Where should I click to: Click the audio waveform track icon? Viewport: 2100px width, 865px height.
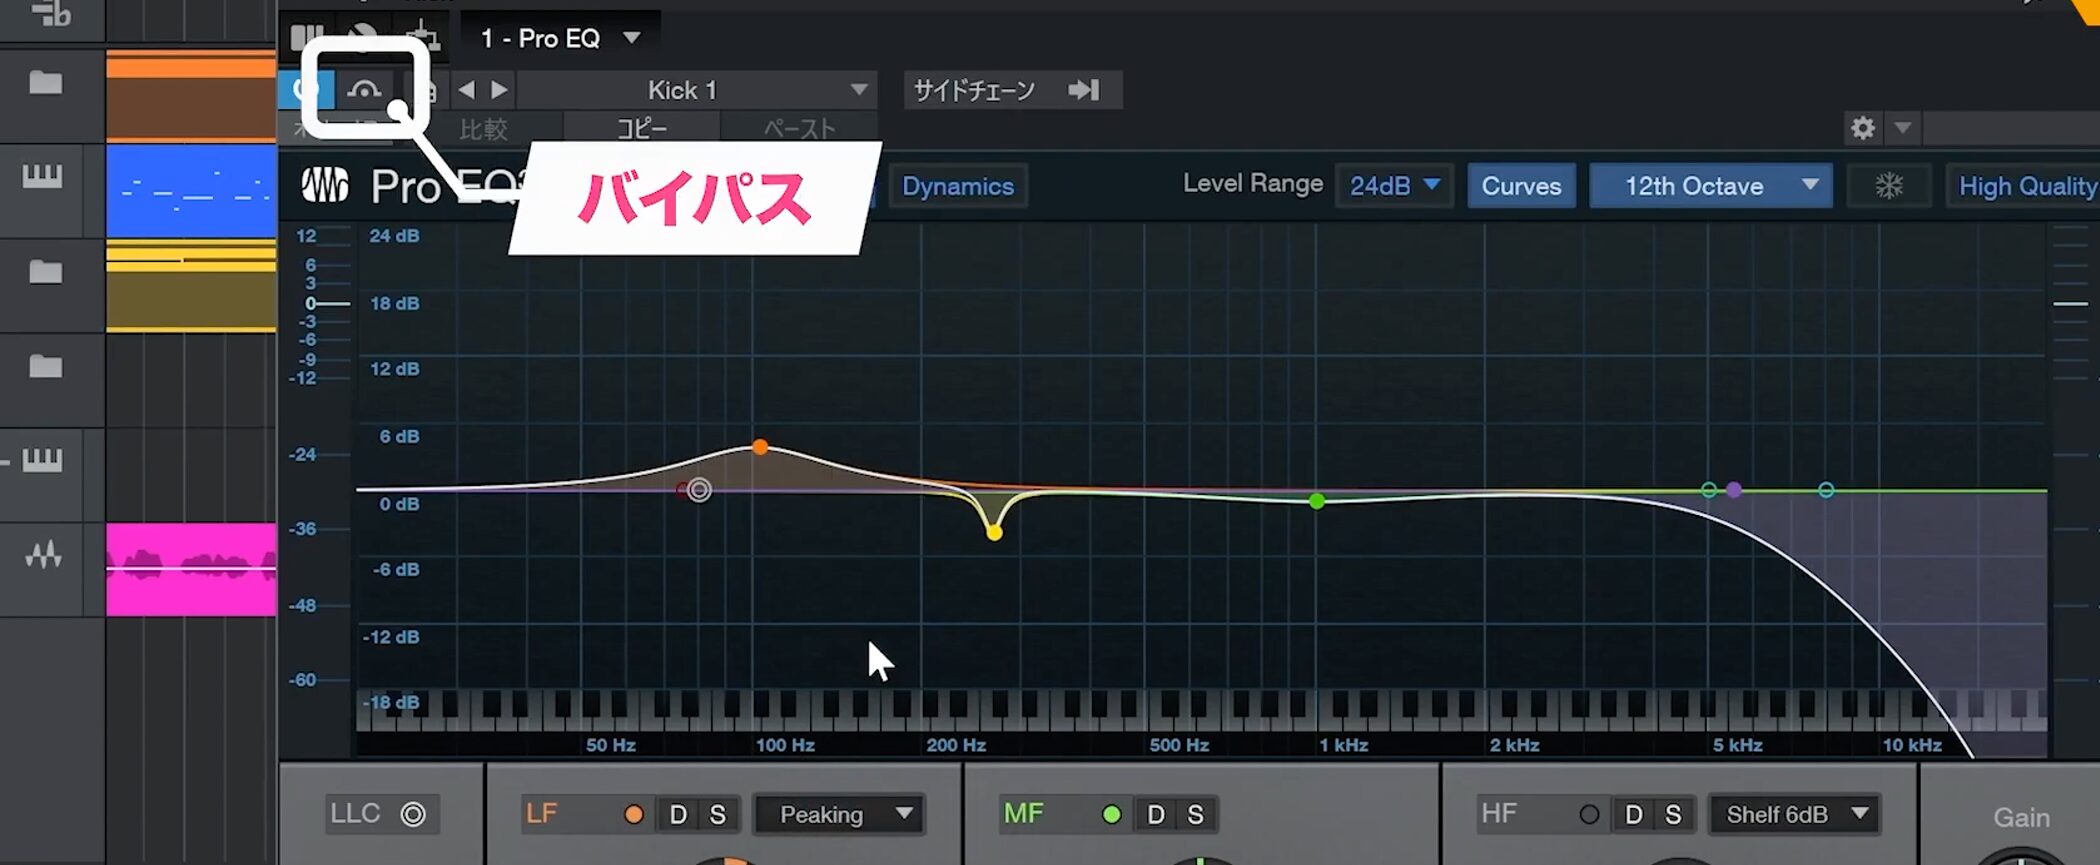click(43, 555)
